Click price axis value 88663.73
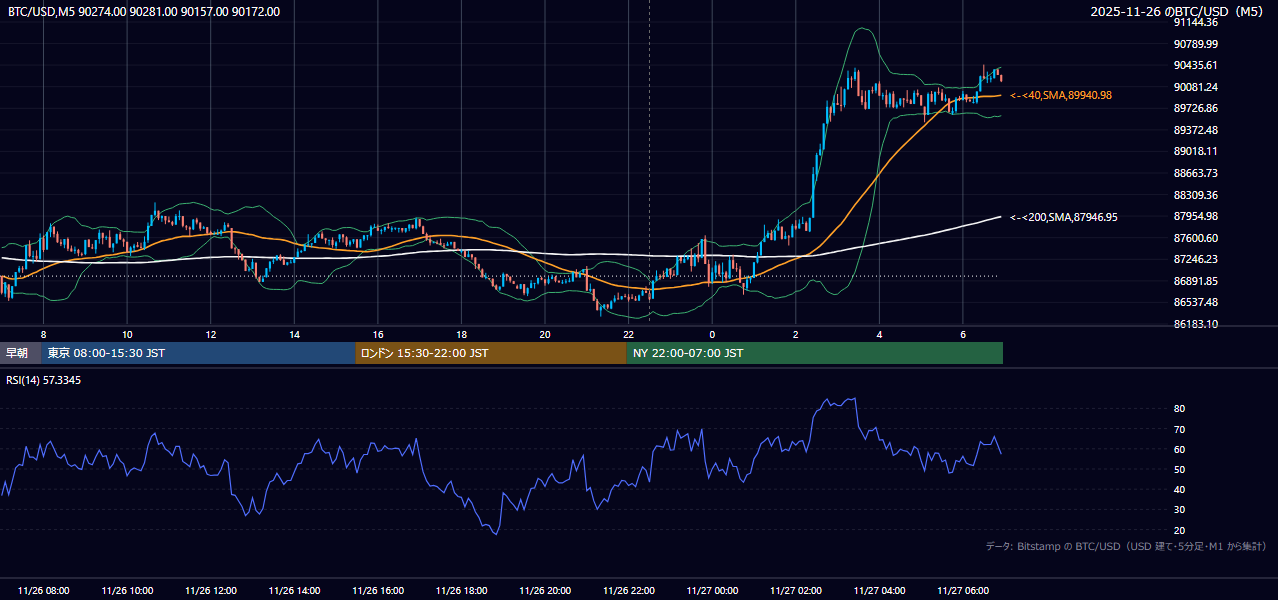This screenshot has height=600, width=1278. (x=1196, y=173)
